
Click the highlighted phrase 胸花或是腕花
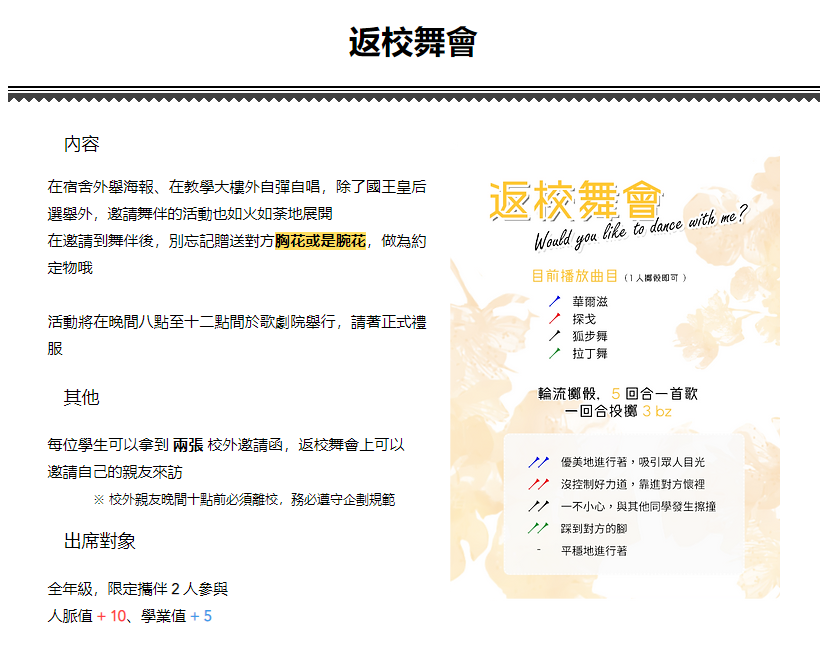pos(320,241)
